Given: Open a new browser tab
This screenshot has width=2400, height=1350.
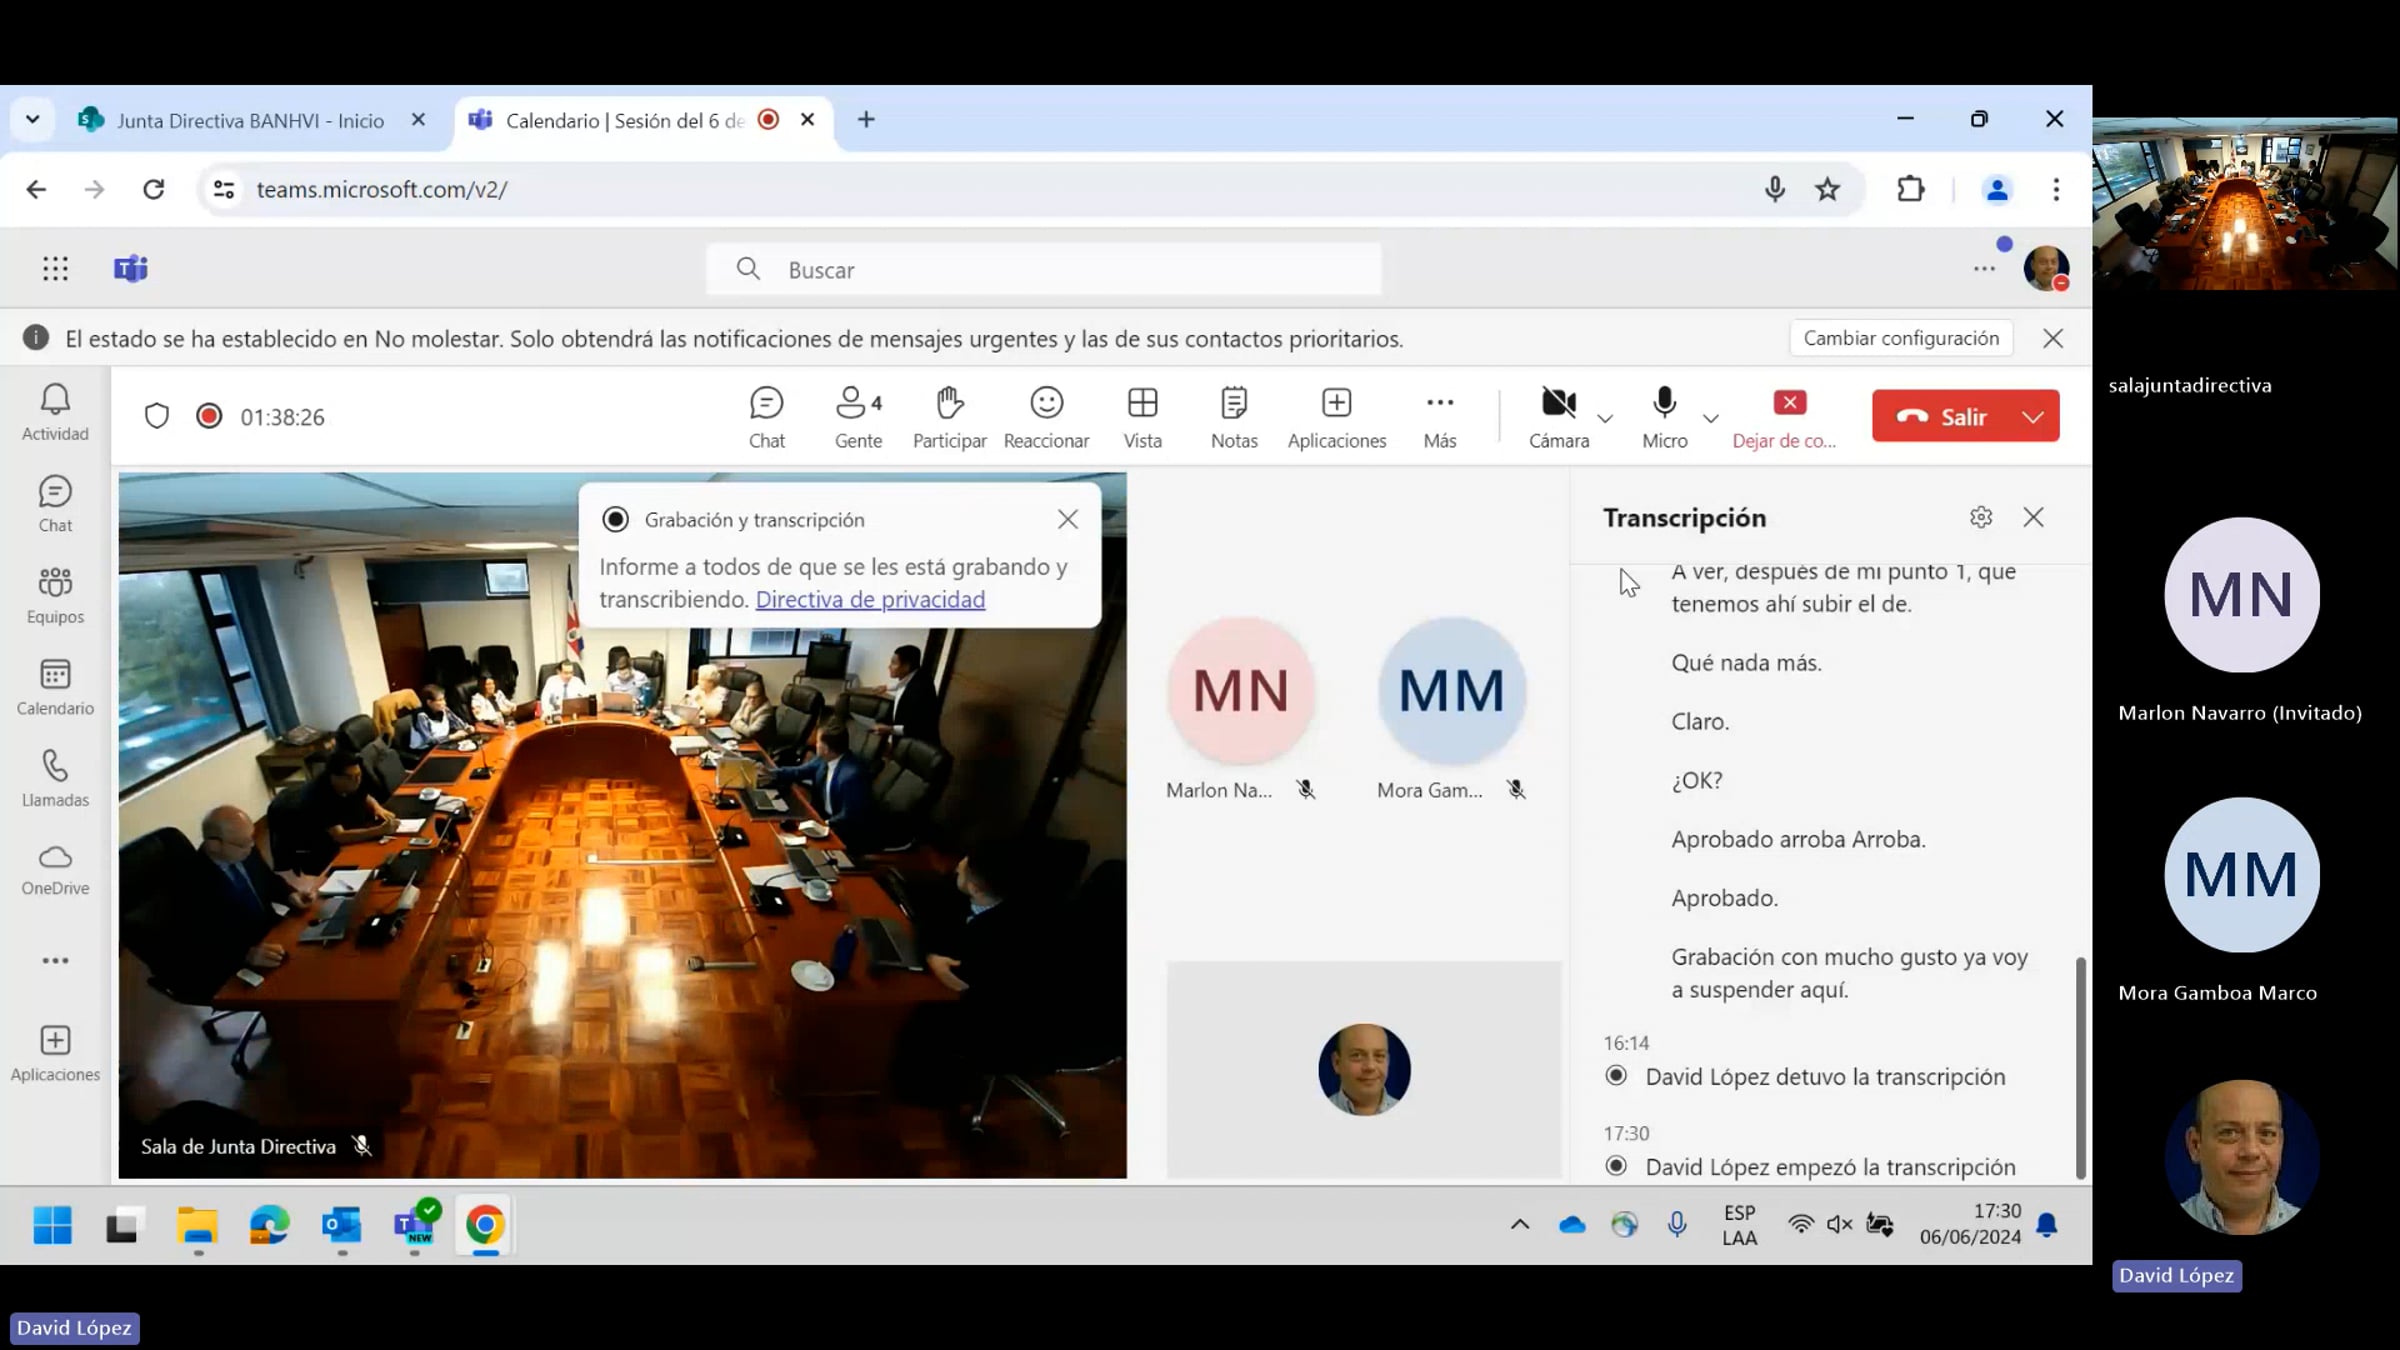Looking at the screenshot, I should [x=866, y=120].
